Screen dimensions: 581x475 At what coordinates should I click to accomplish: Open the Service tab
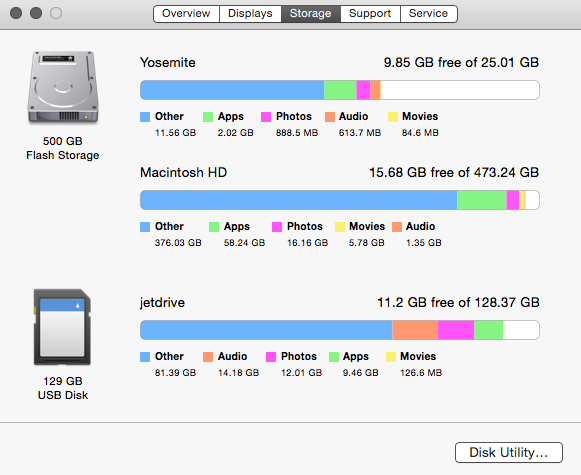point(428,14)
